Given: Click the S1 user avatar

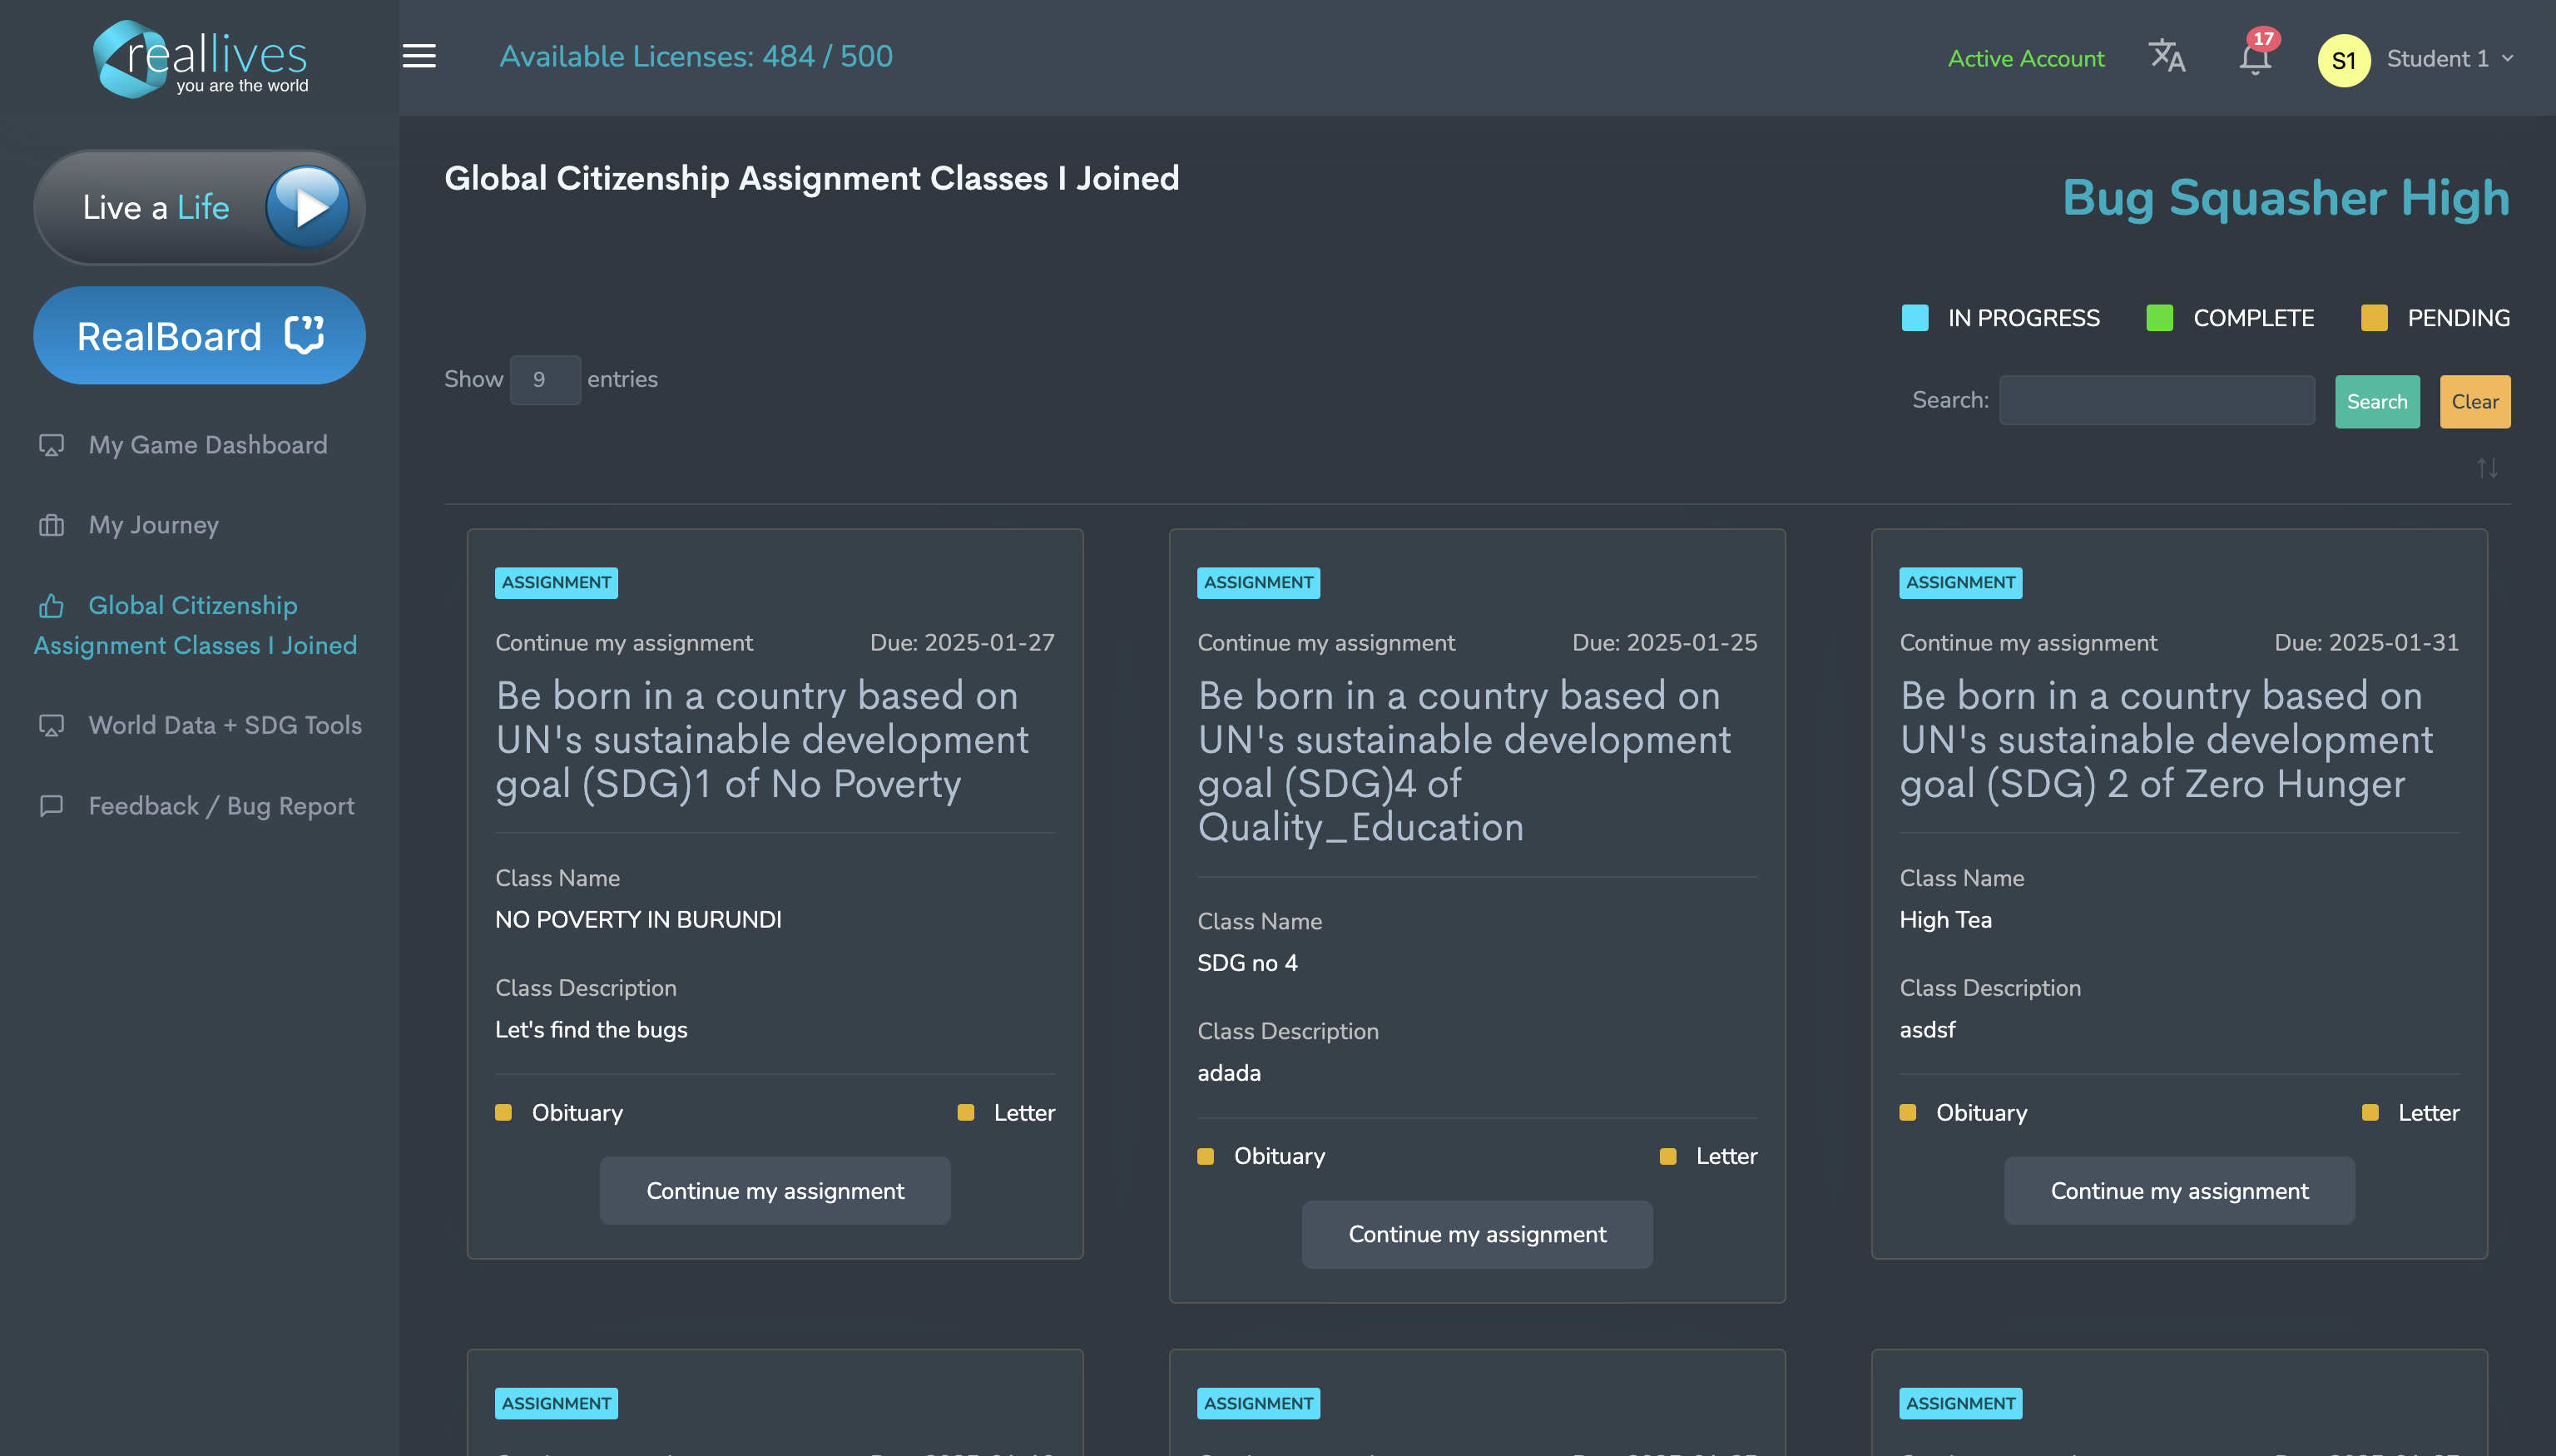Looking at the screenshot, I should point(2343,60).
